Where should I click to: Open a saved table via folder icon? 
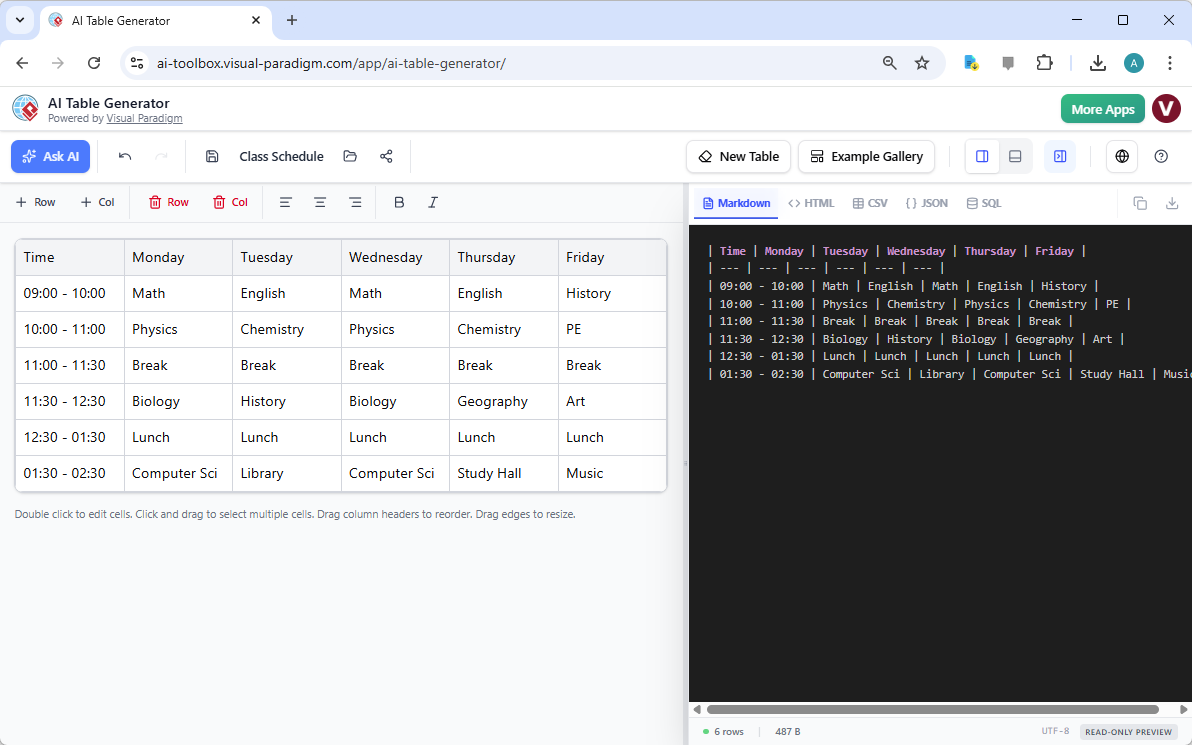349,156
